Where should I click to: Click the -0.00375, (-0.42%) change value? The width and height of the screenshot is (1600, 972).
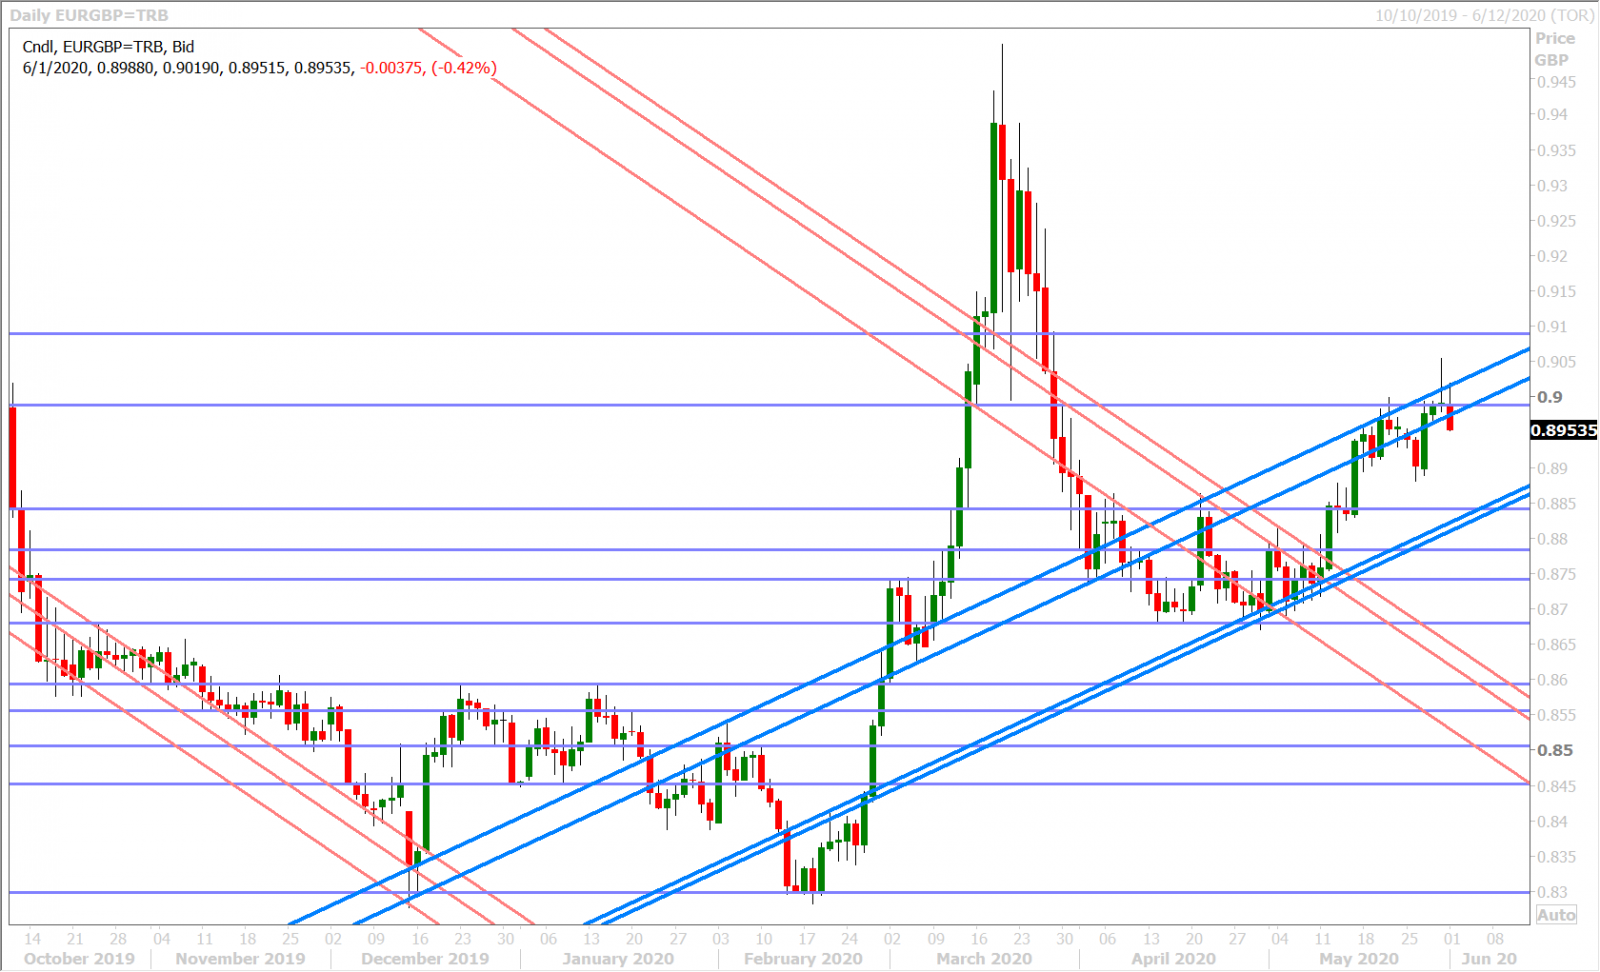428,68
